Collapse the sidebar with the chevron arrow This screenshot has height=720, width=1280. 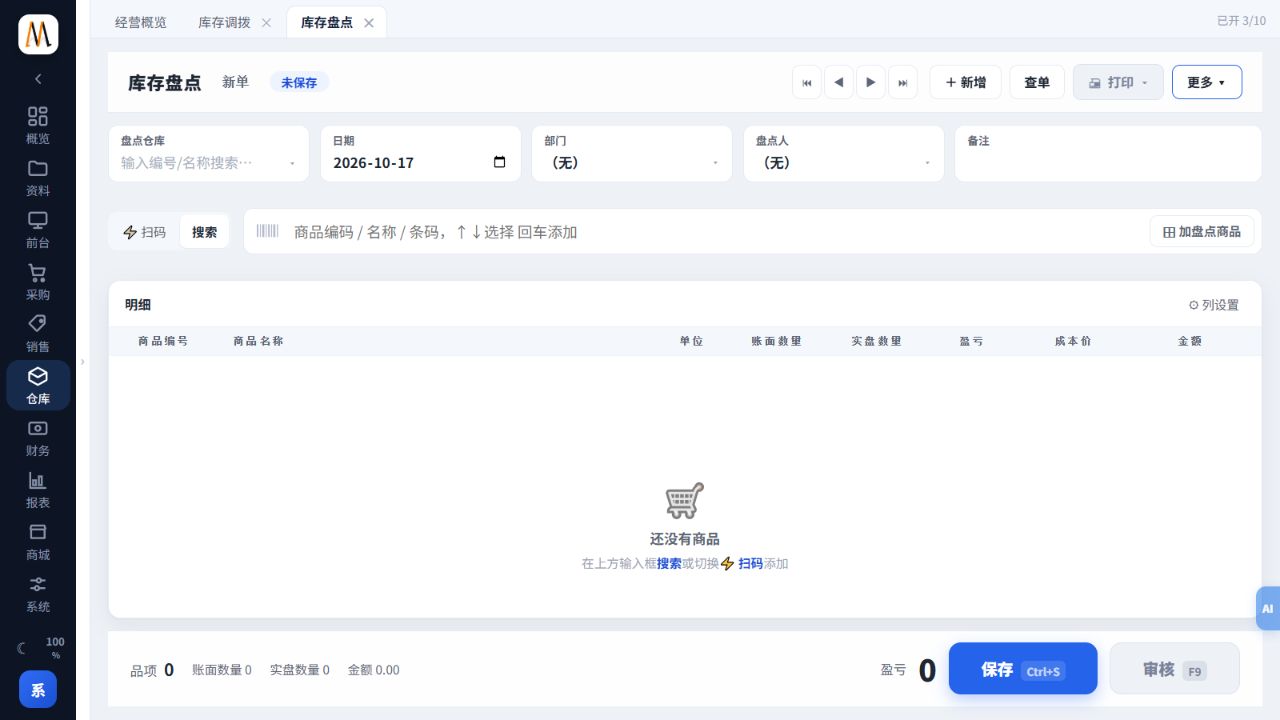pyautogui.click(x=38, y=78)
